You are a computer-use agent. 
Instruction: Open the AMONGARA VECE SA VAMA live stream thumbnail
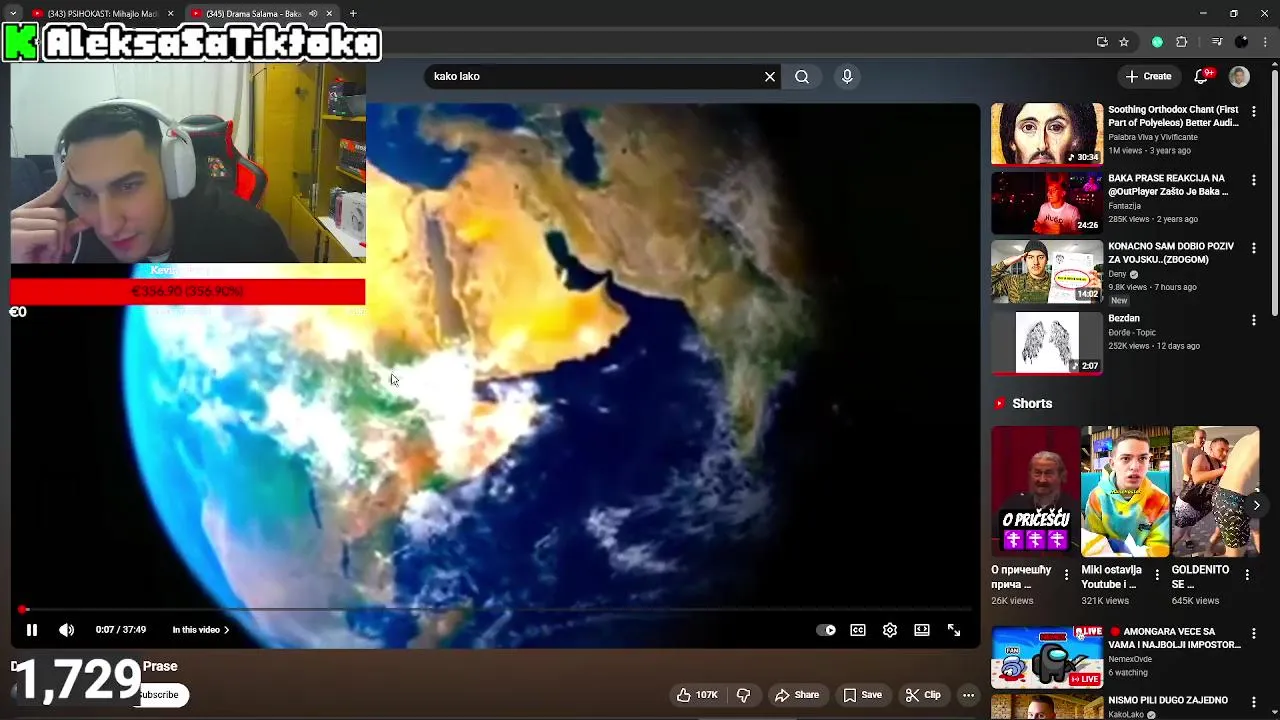[x=1046, y=657]
